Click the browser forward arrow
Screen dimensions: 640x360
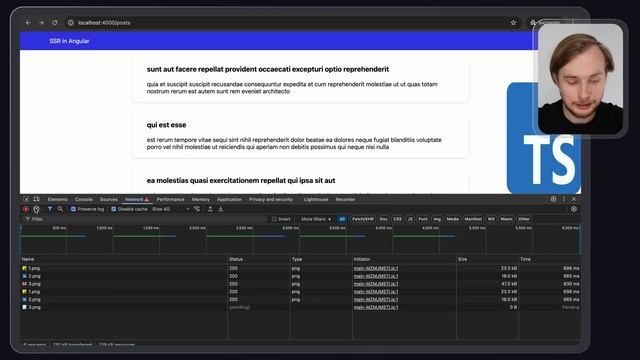point(41,23)
